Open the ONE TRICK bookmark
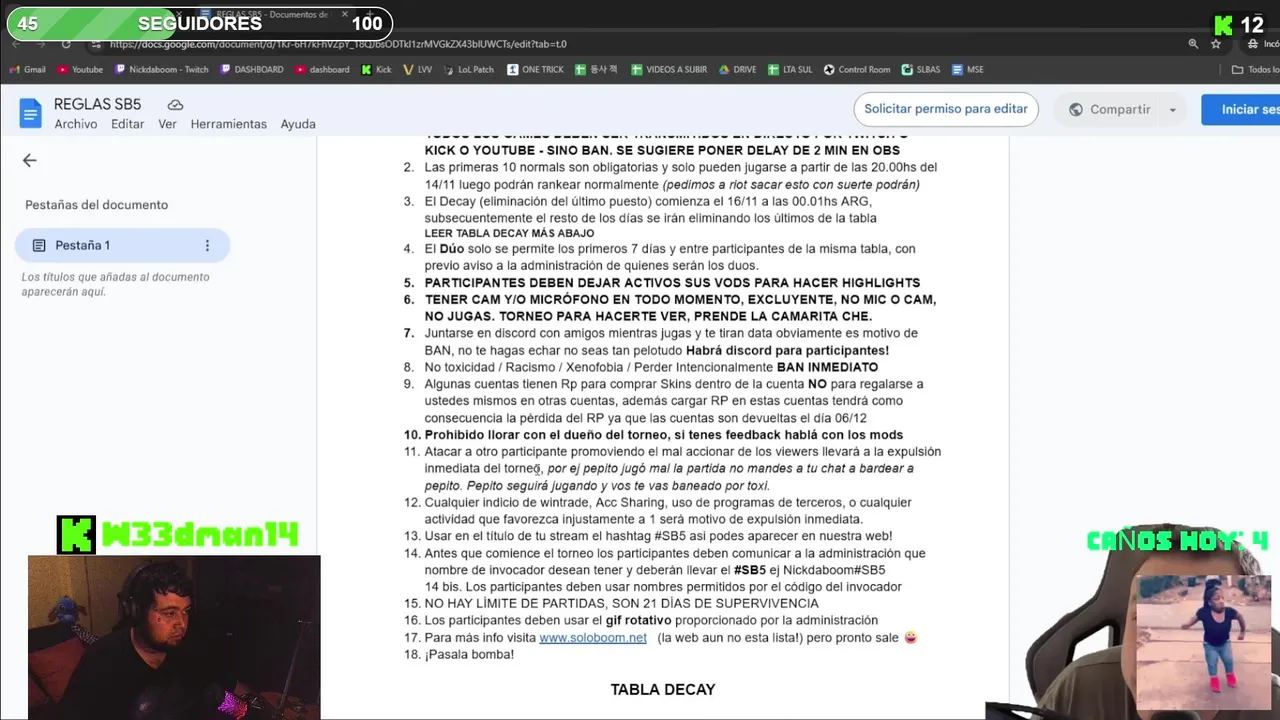Screen dimensions: 1280x720 pyautogui.click(x=535, y=70)
